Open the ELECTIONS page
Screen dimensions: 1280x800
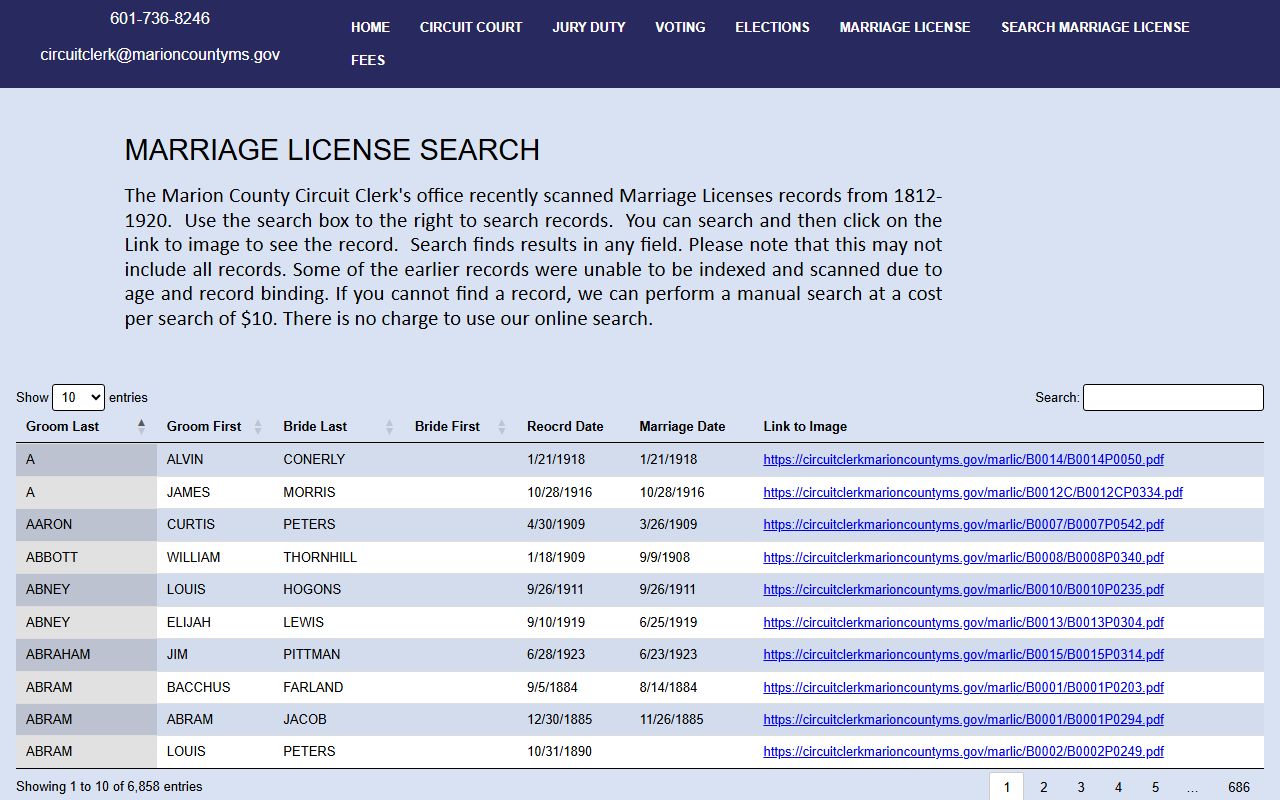click(x=772, y=27)
